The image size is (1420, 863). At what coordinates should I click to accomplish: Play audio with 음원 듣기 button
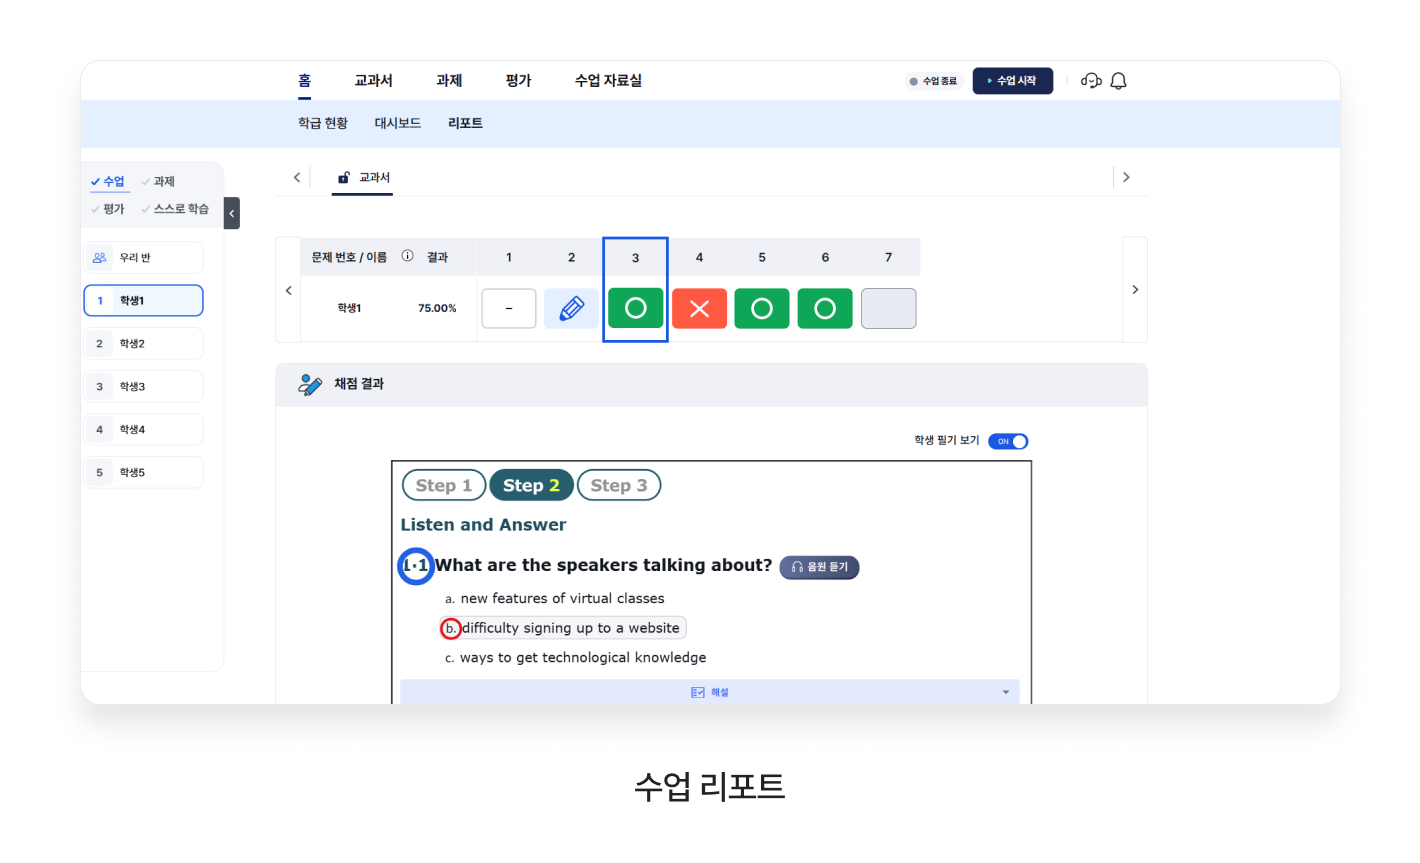(x=819, y=567)
